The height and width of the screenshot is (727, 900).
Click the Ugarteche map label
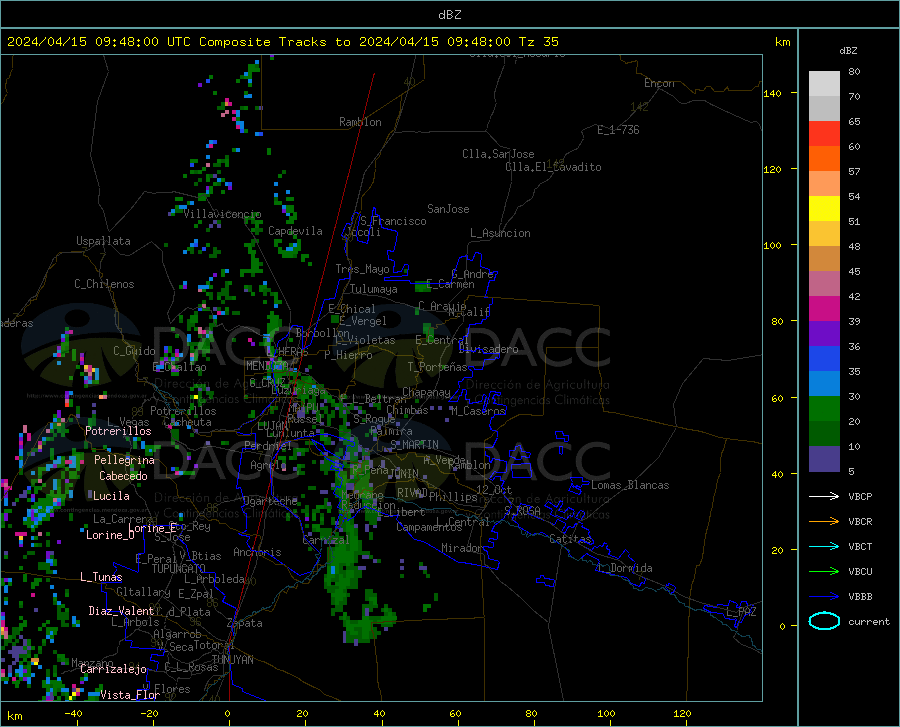click(270, 500)
